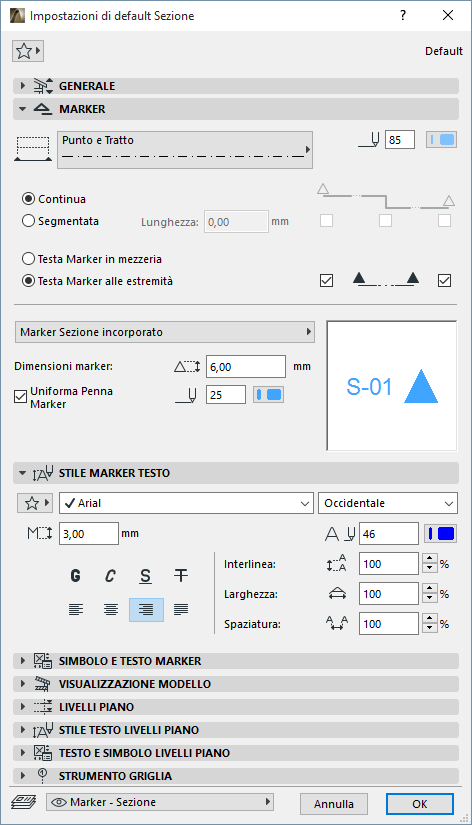Image resolution: width=472 pixels, height=825 pixels.
Task: Click the text pen icon beside 46
Action: click(340, 534)
